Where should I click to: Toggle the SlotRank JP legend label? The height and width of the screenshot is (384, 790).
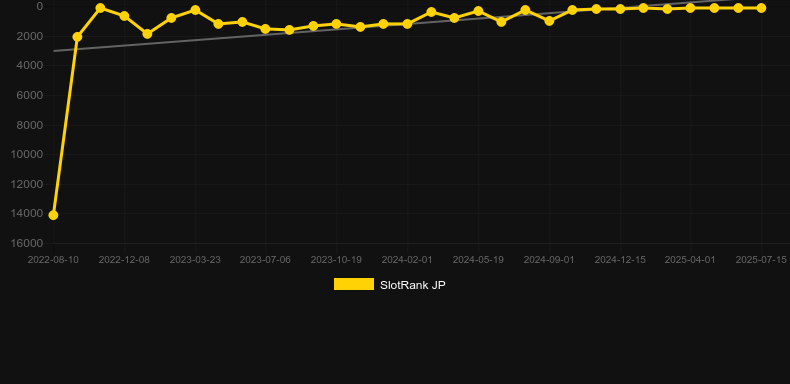[413, 285]
